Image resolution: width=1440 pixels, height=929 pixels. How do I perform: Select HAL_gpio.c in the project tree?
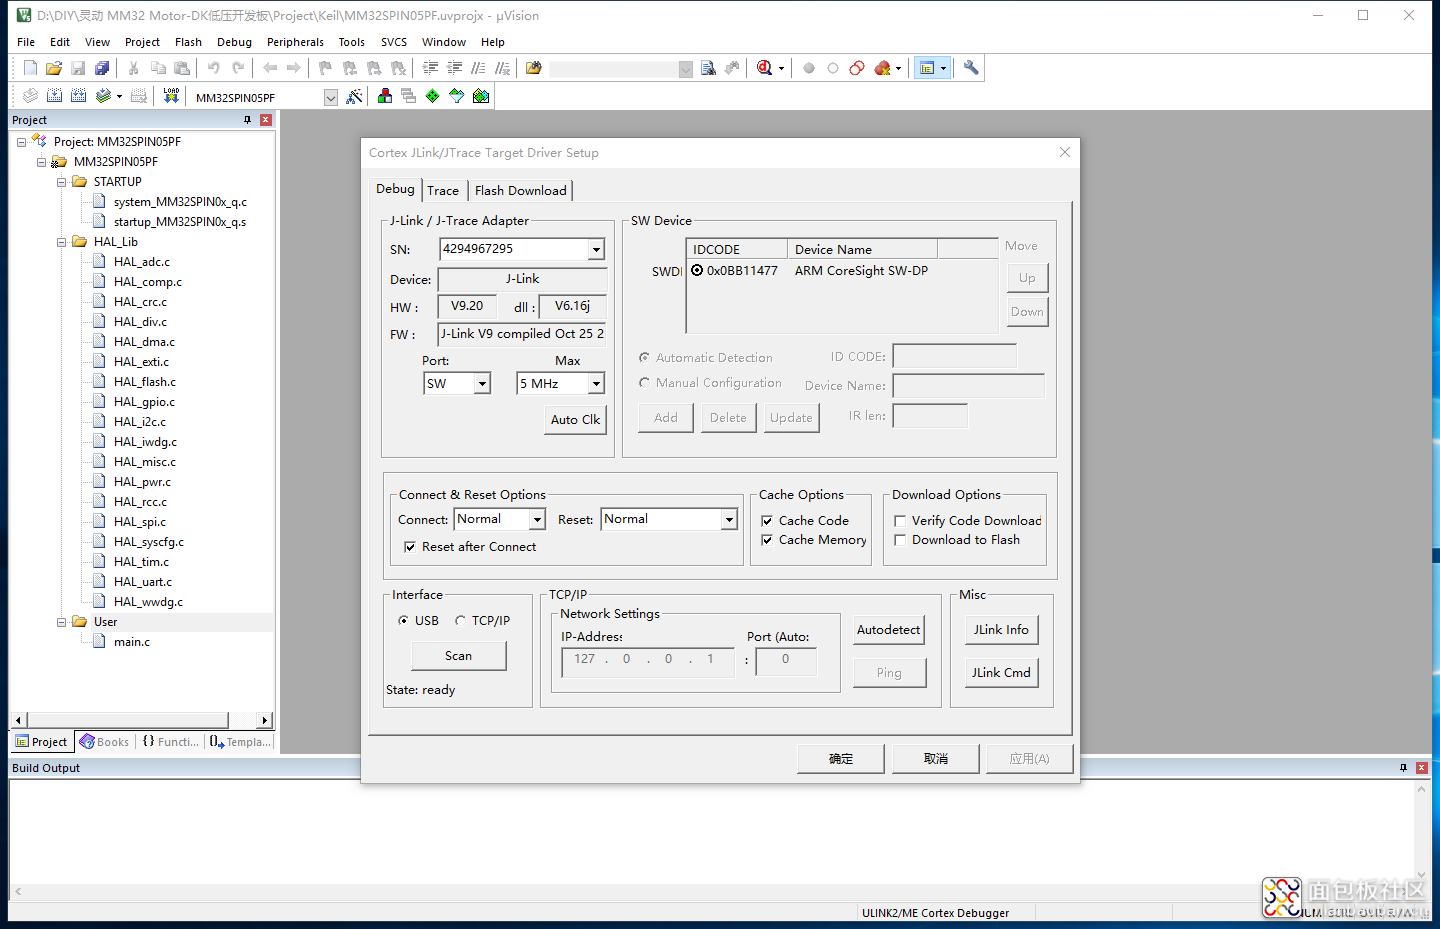[x=144, y=402]
